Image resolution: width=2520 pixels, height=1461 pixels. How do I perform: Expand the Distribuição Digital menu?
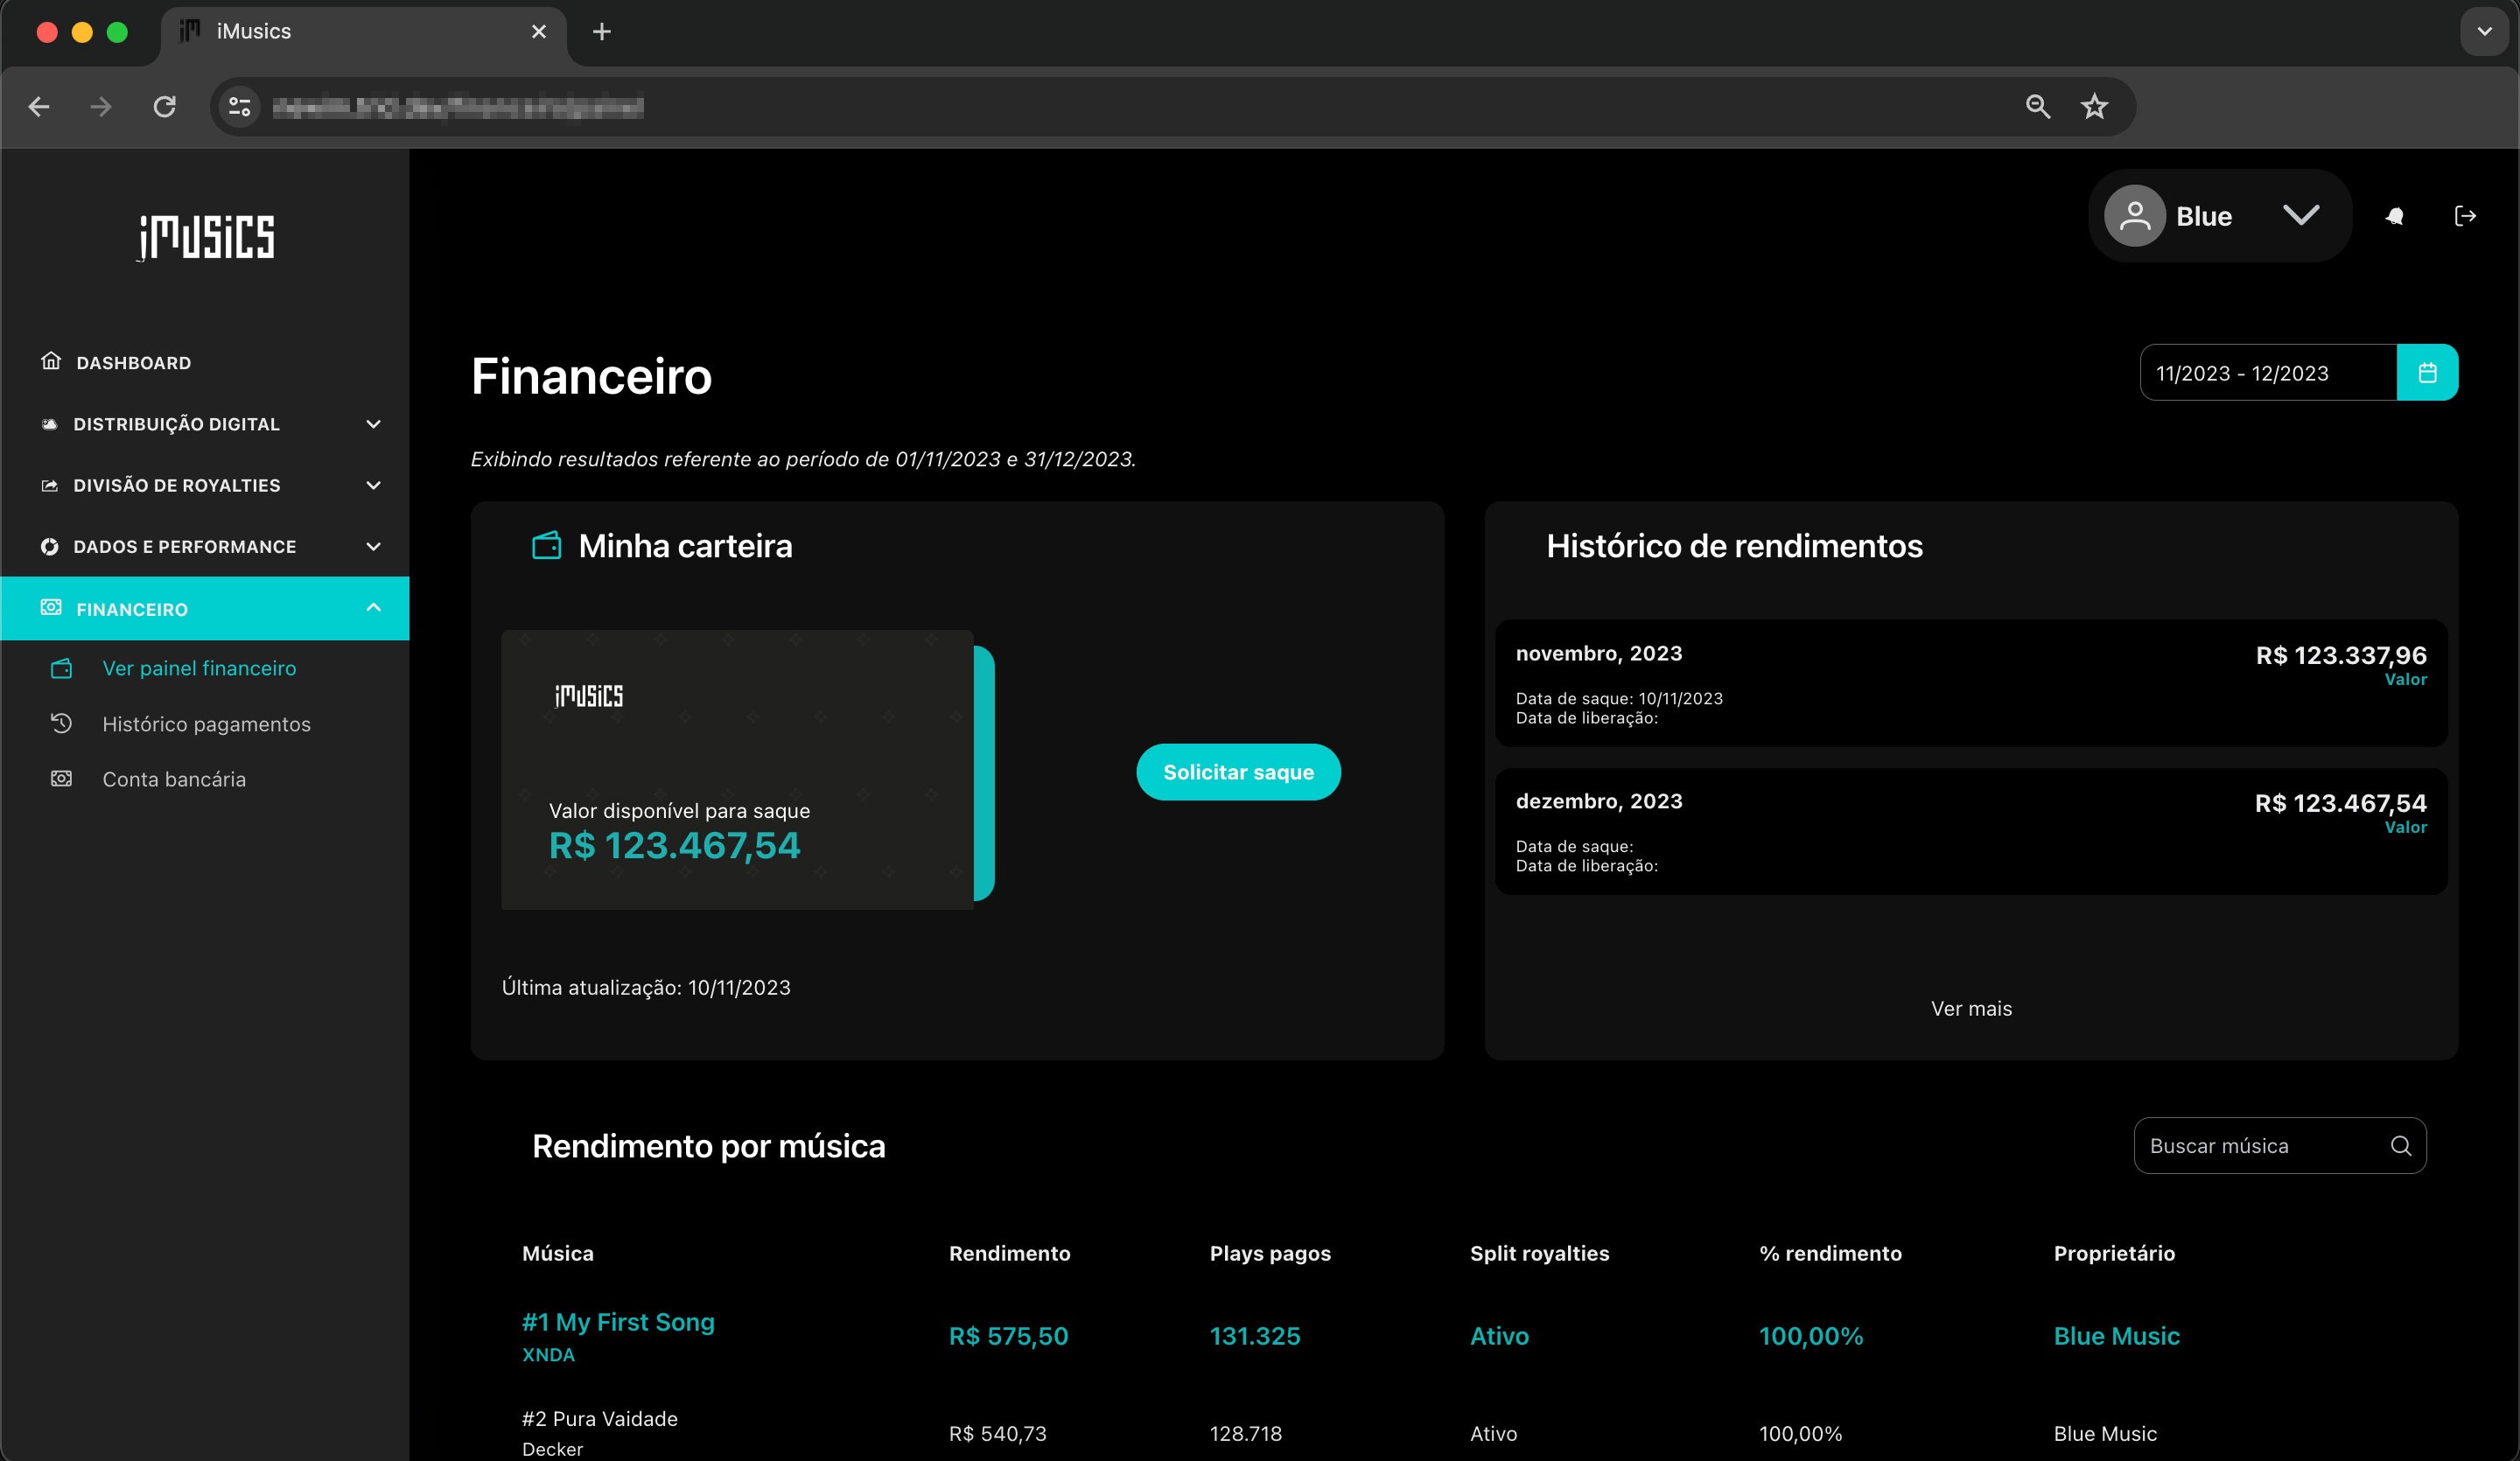coord(373,424)
